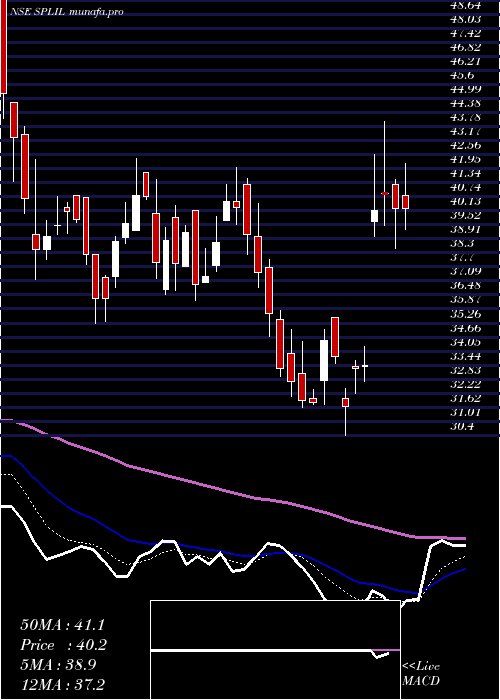500x700 pixels.
Task: Select the 44.38 price label
Action: pos(467,104)
